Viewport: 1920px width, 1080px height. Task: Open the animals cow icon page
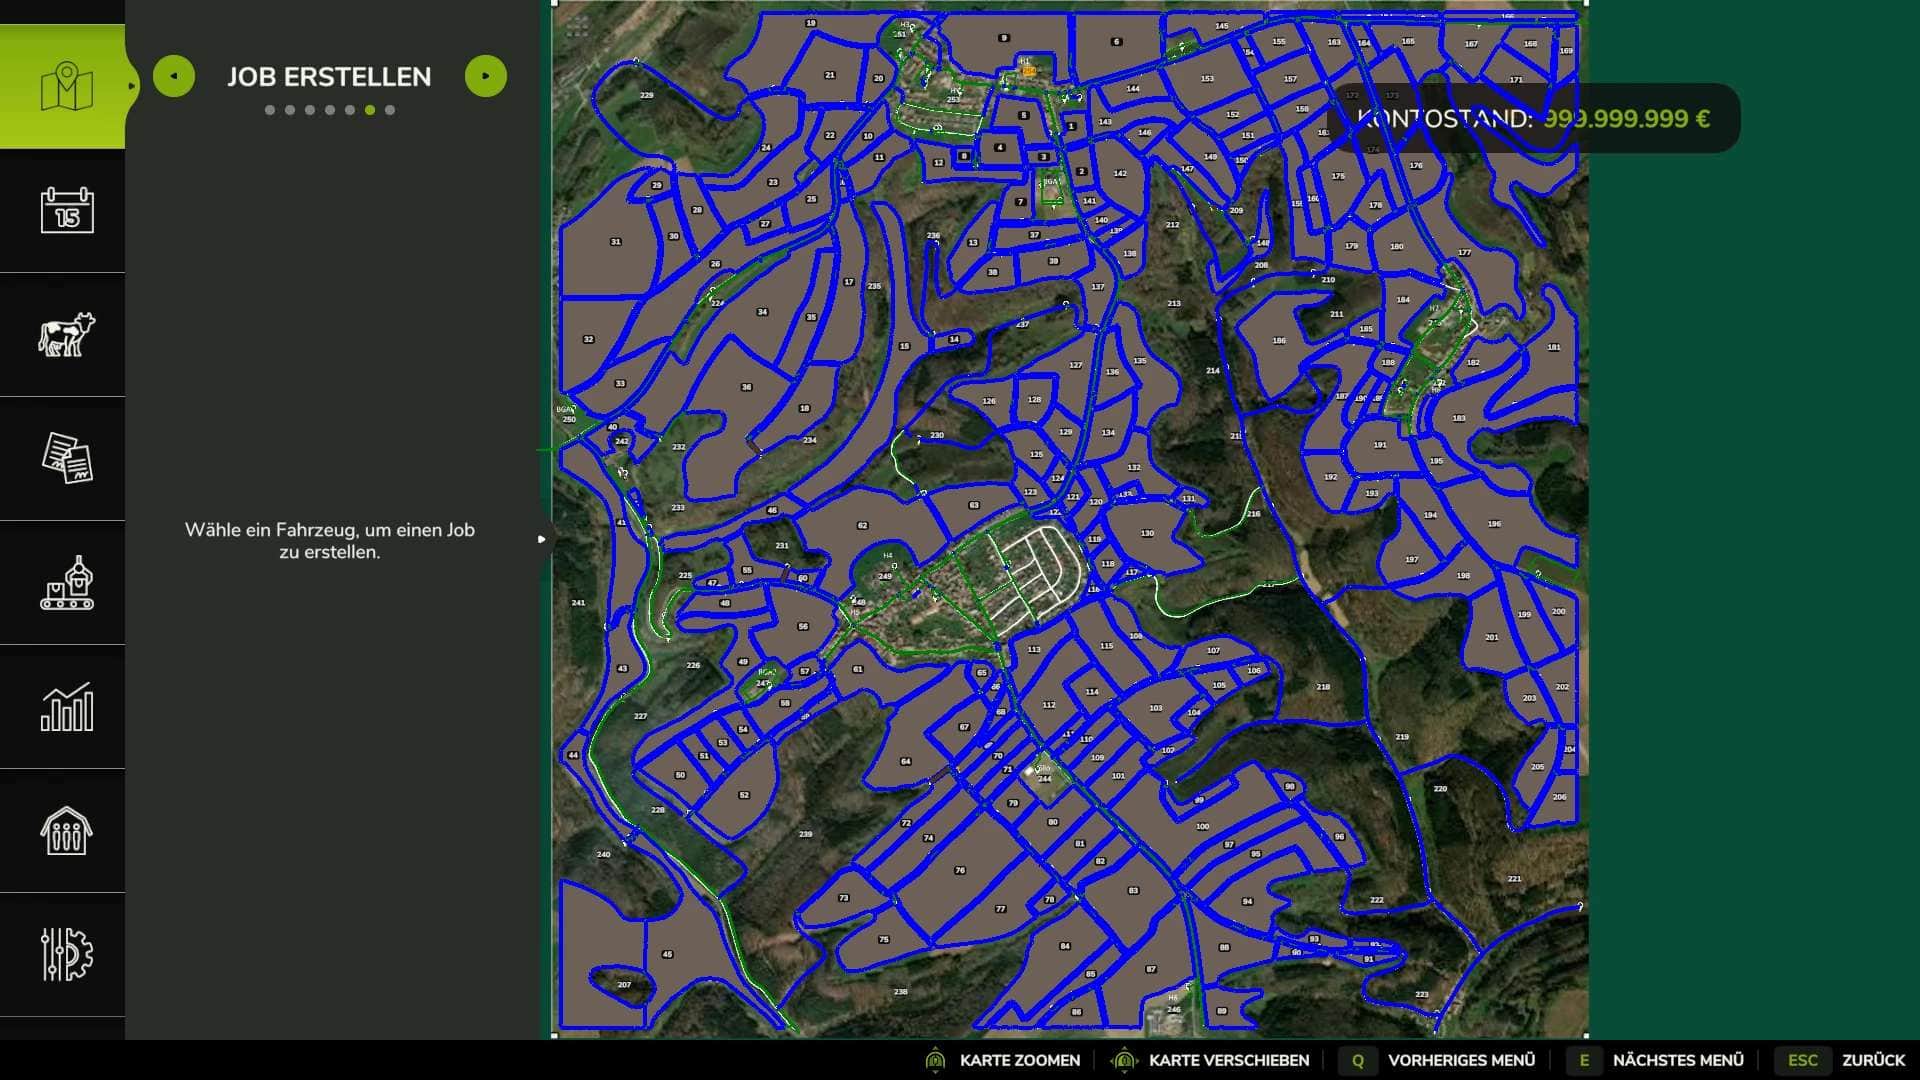tap(66, 335)
